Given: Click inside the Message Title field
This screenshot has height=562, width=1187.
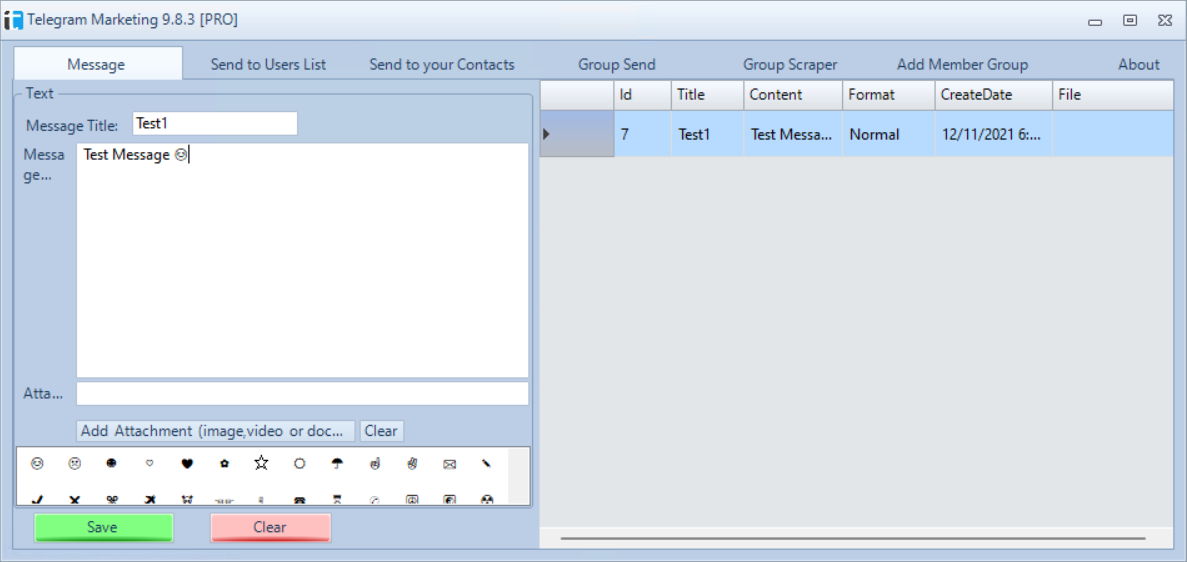Looking at the screenshot, I should (214, 124).
